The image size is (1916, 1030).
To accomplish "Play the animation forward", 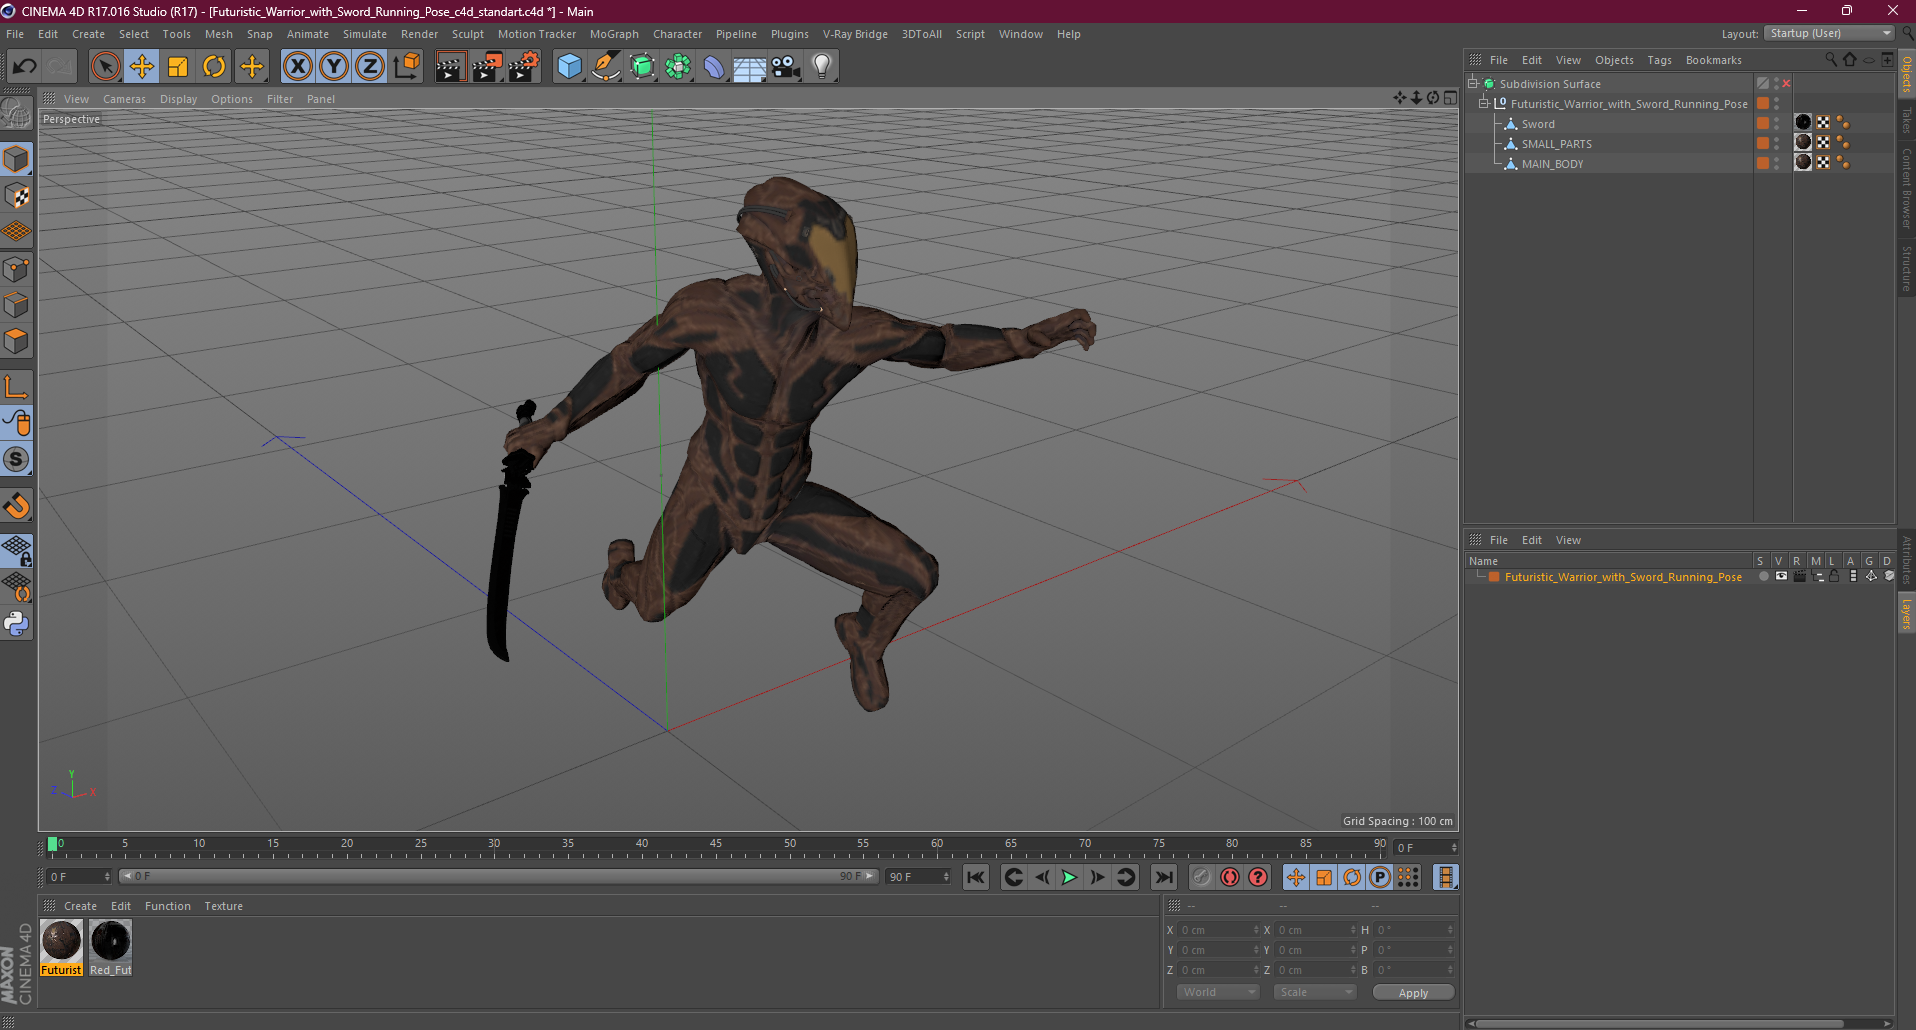I will 1069,877.
